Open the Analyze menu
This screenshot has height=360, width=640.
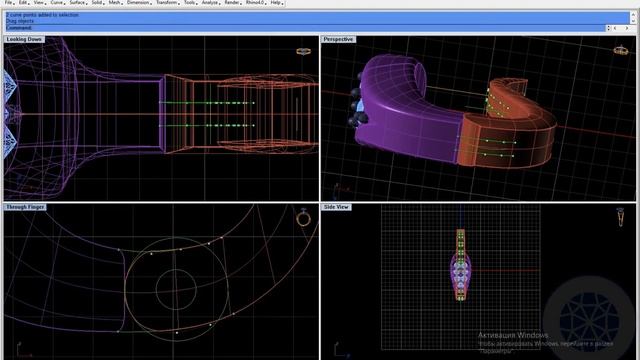click(x=210, y=2)
